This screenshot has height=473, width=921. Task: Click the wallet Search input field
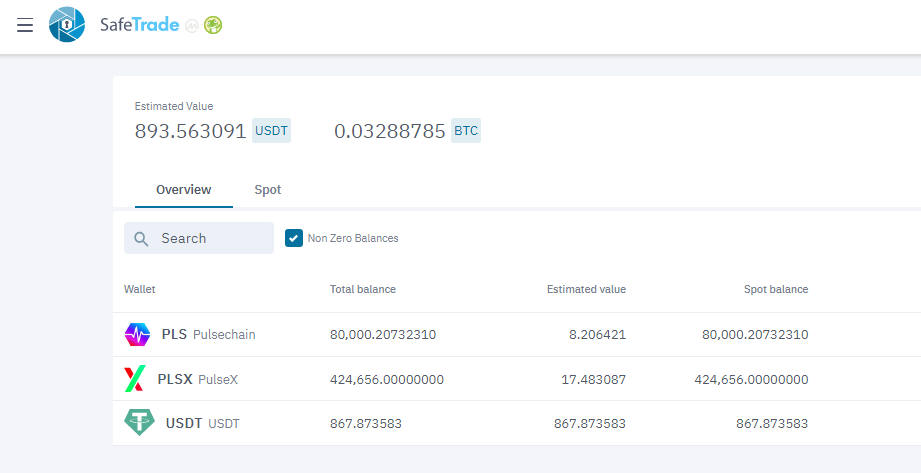(199, 238)
